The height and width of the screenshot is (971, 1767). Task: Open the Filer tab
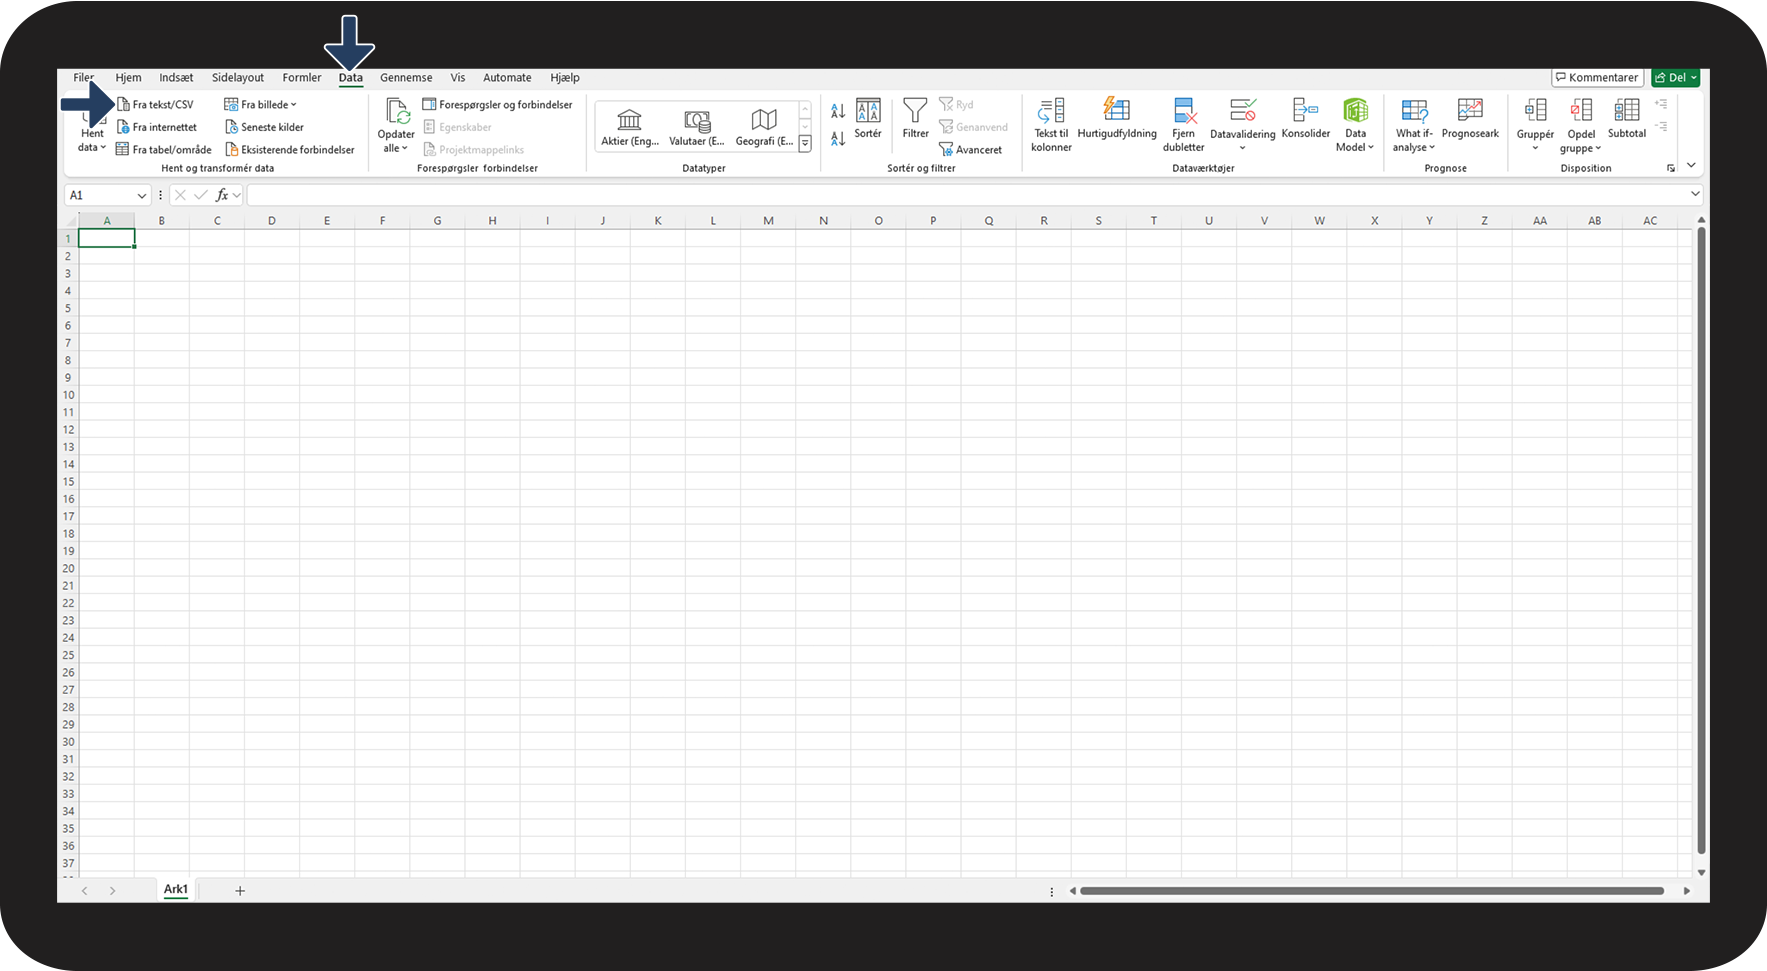tap(83, 78)
